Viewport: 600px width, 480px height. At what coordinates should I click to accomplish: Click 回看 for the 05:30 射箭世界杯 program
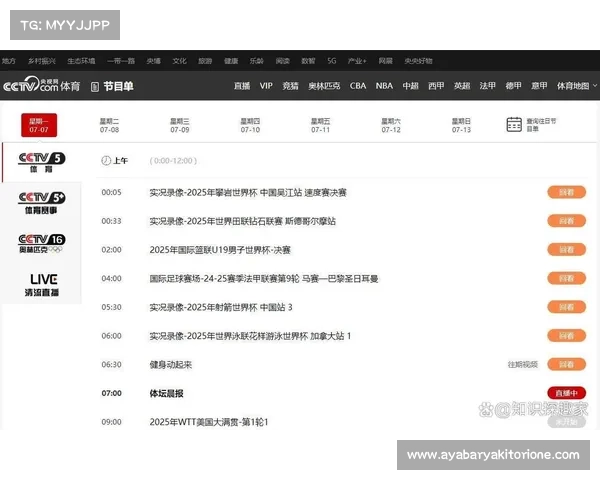566,307
